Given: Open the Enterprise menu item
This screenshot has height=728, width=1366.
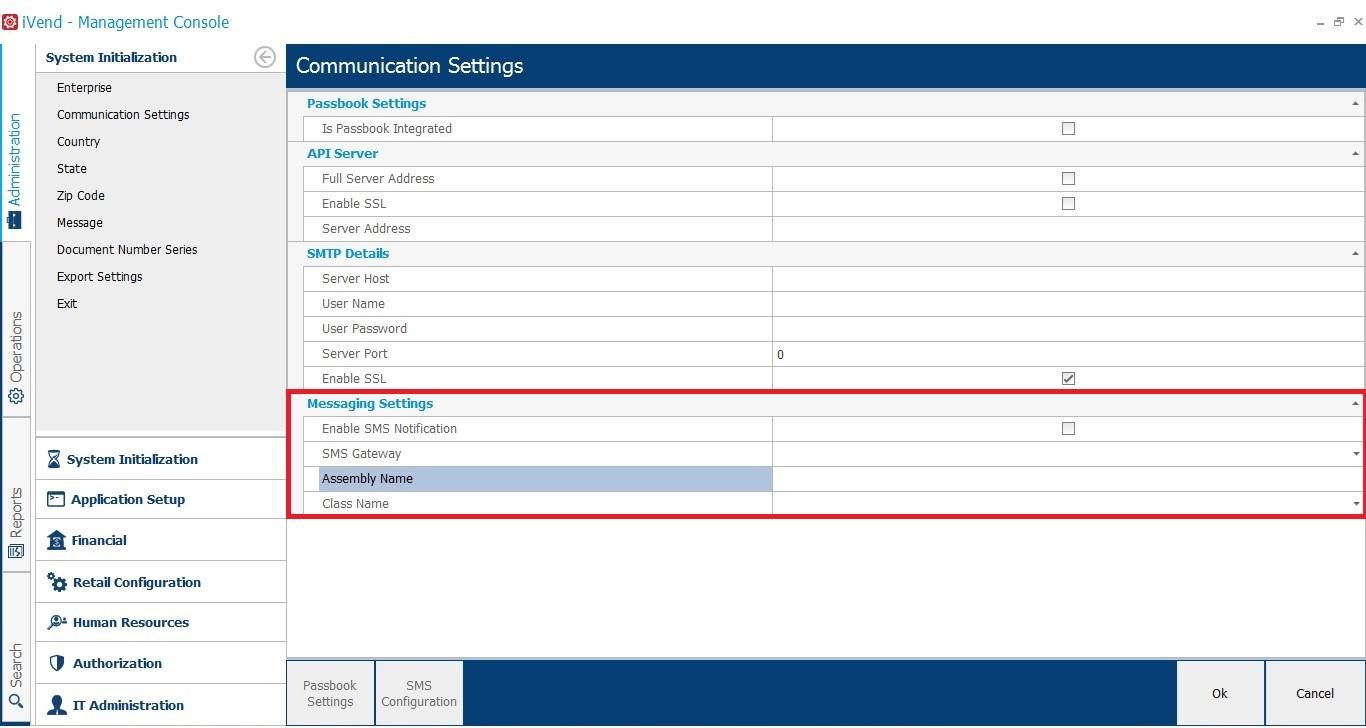Looking at the screenshot, I should [84, 88].
